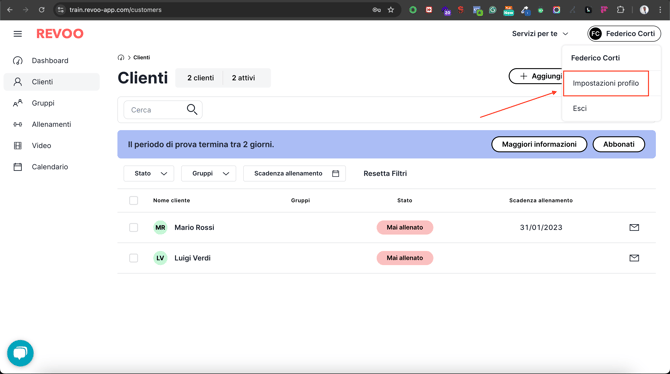Image resolution: width=670 pixels, height=374 pixels.
Task: Open Luigi Verdi client name
Action: tap(192, 258)
